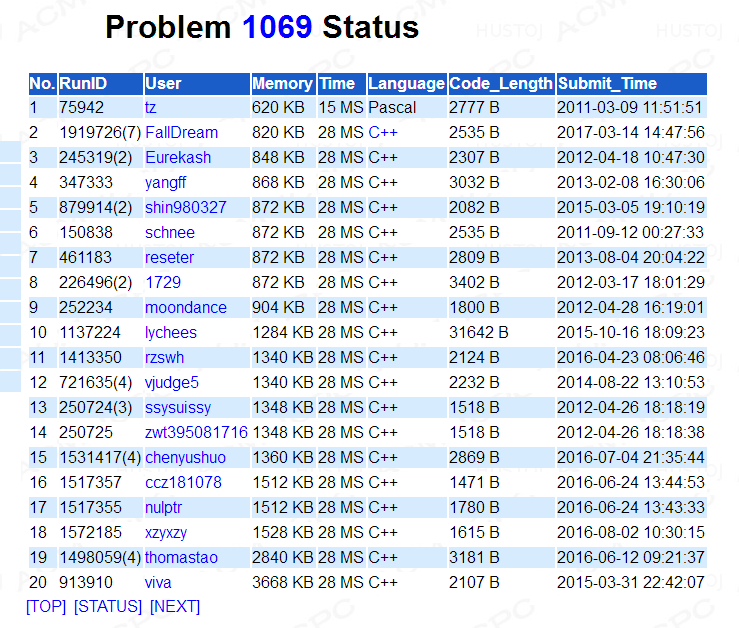Click the Code_Length column header

coord(501,83)
